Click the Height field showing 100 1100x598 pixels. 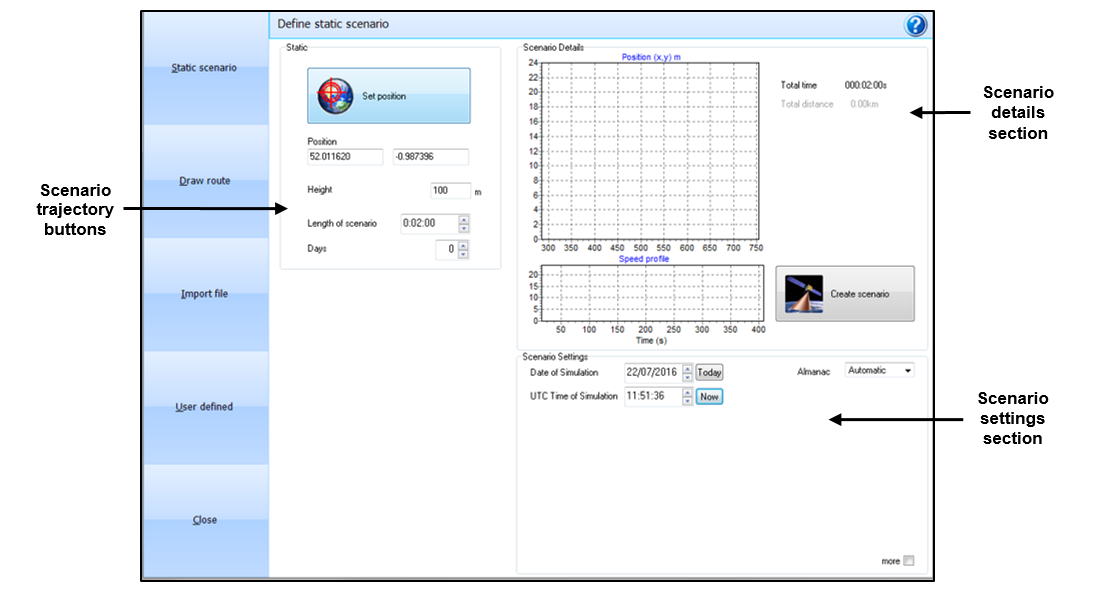[x=450, y=190]
